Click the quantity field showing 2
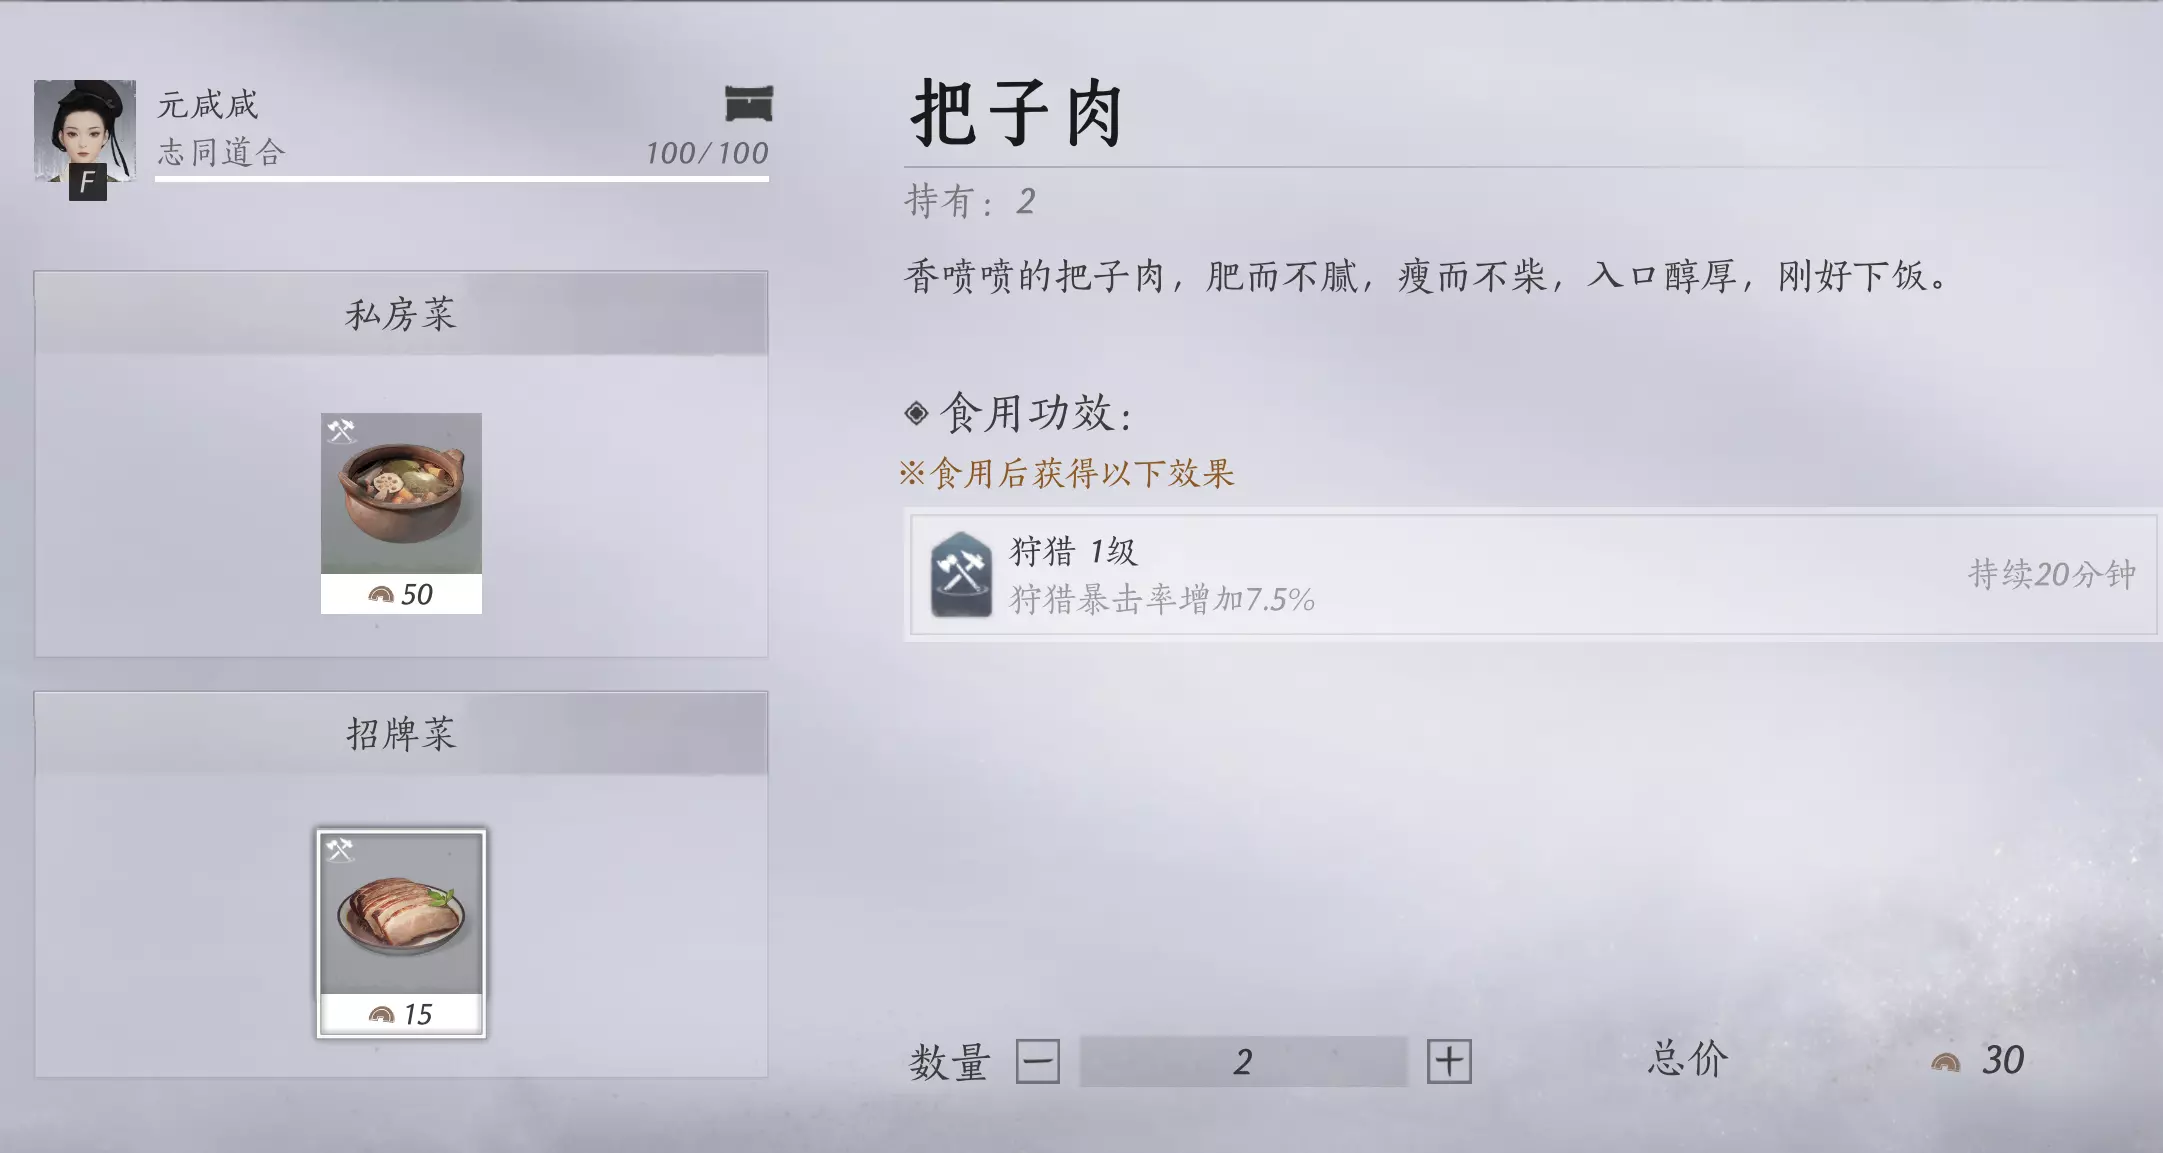The width and height of the screenshot is (2163, 1153). coord(1243,1061)
